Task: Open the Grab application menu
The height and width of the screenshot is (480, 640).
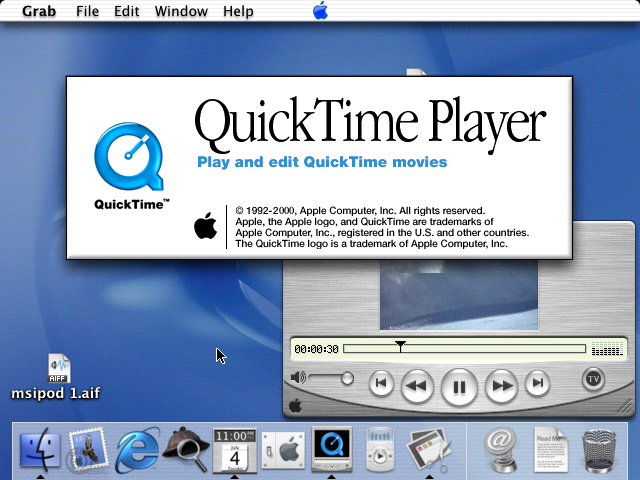Action: (x=39, y=11)
